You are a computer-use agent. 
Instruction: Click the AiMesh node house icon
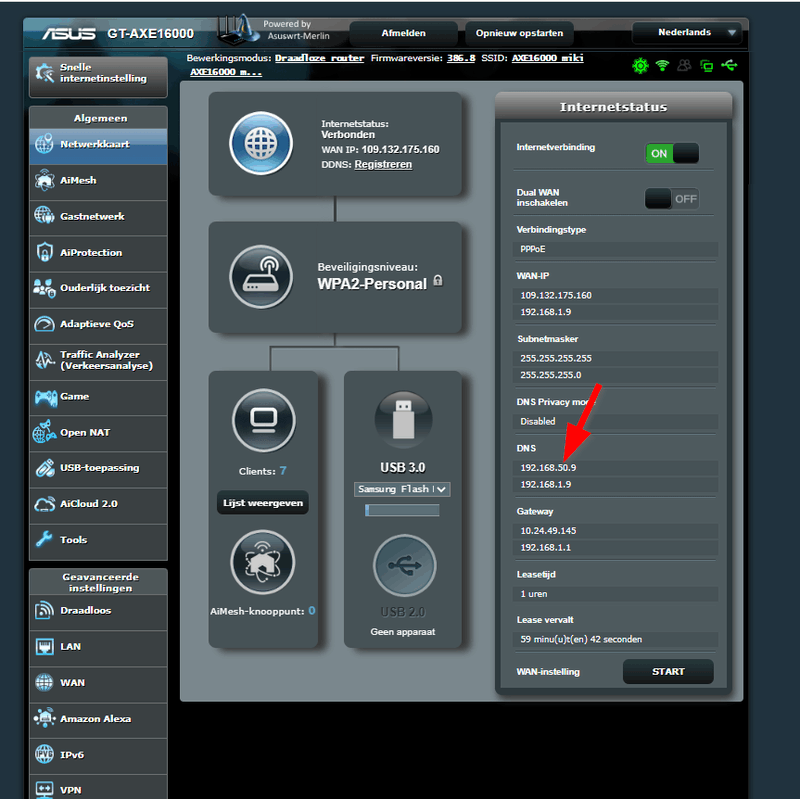pos(263,562)
